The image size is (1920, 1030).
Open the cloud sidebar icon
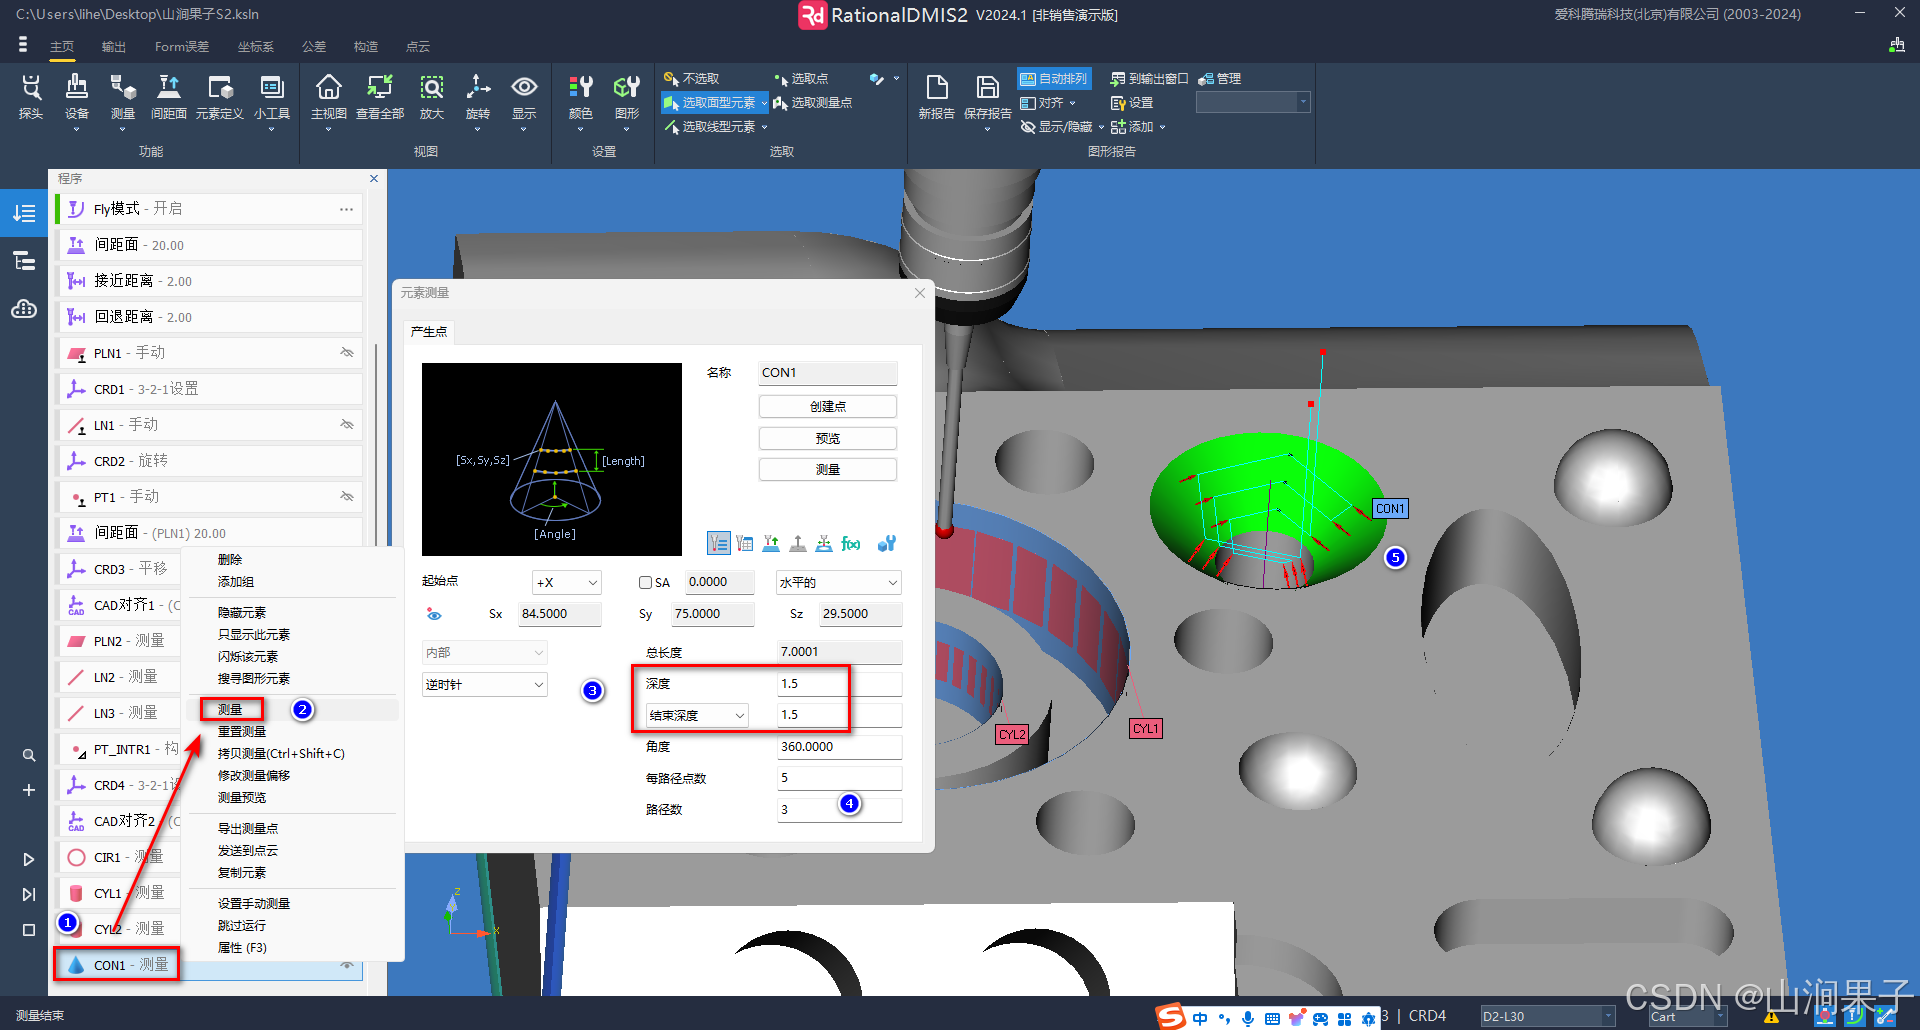click(x=24, y=309)
